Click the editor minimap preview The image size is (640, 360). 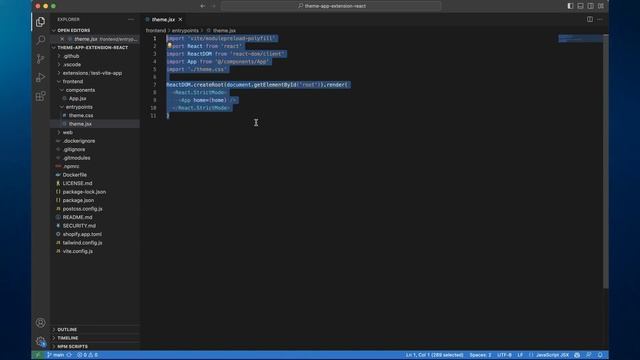click(580, 39)
